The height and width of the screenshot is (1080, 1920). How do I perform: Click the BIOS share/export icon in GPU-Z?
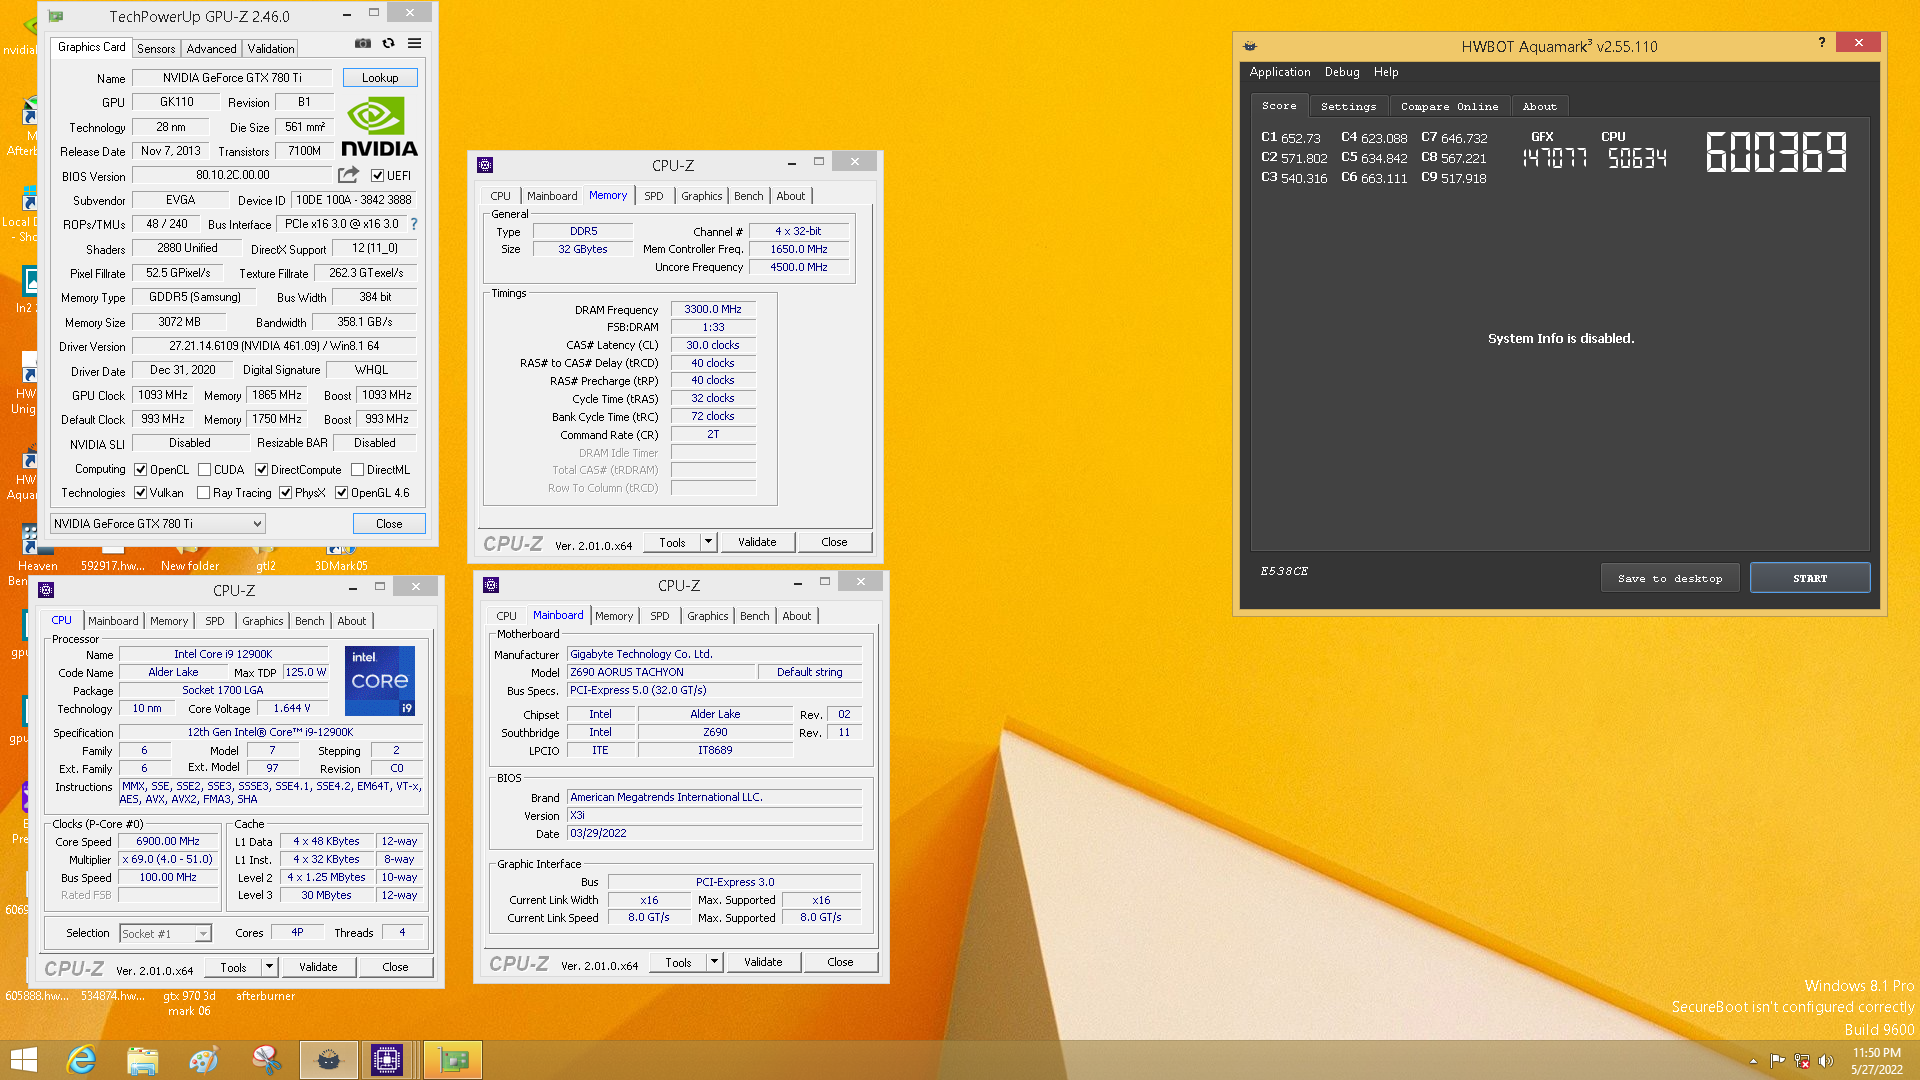pyautogui.click(x=348, y=175)
